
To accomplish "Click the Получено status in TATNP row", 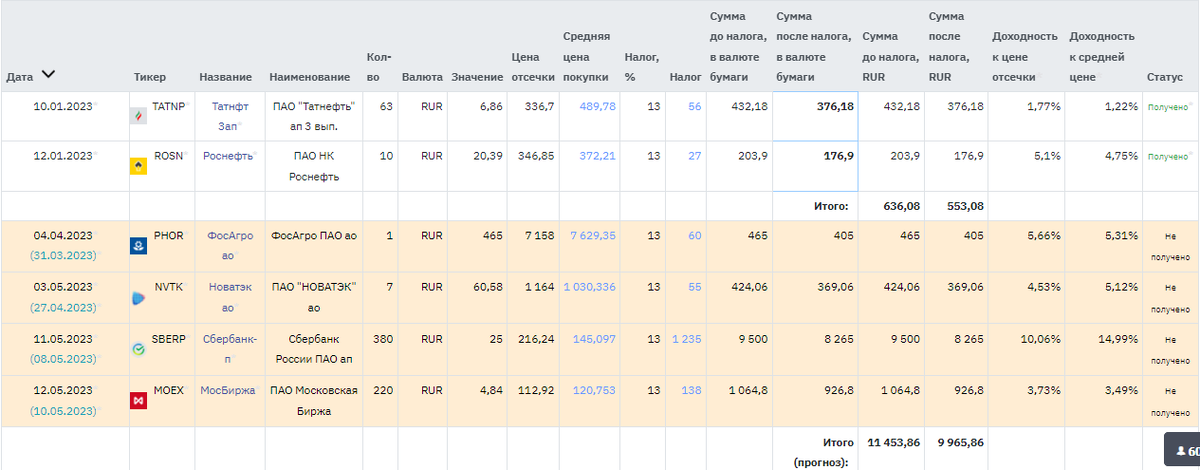I will coord(1167,106).
